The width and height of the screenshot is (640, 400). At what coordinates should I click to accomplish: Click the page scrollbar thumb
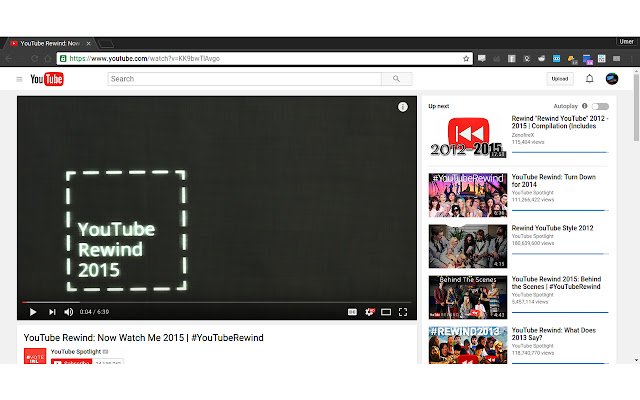[636, 108]
